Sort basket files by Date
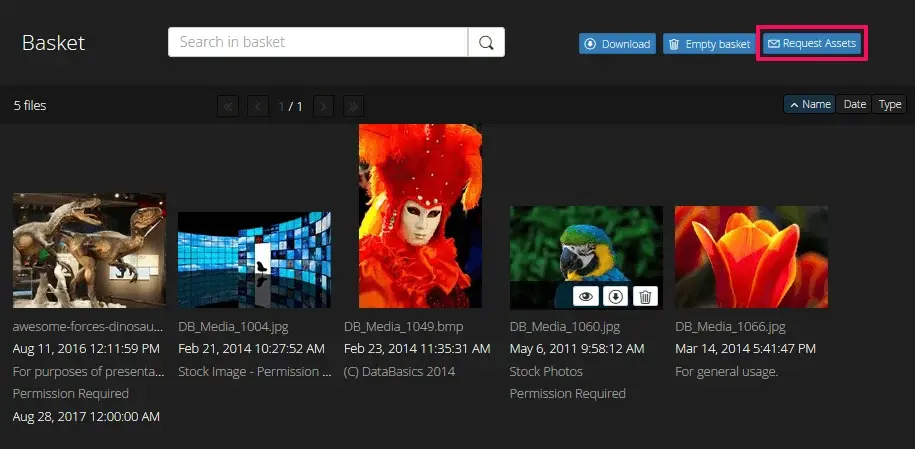This screenshot has height=449, width=915. 855,104
